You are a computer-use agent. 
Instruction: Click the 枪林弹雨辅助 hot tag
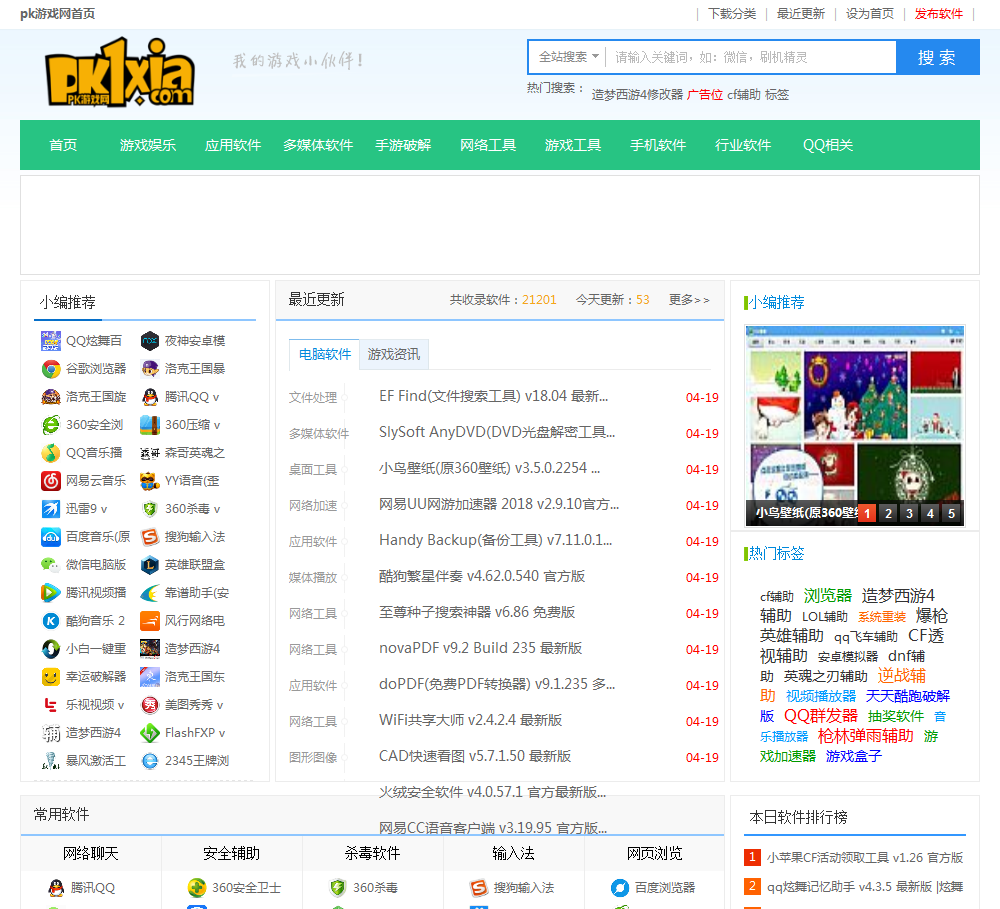(x=865, y=735)
